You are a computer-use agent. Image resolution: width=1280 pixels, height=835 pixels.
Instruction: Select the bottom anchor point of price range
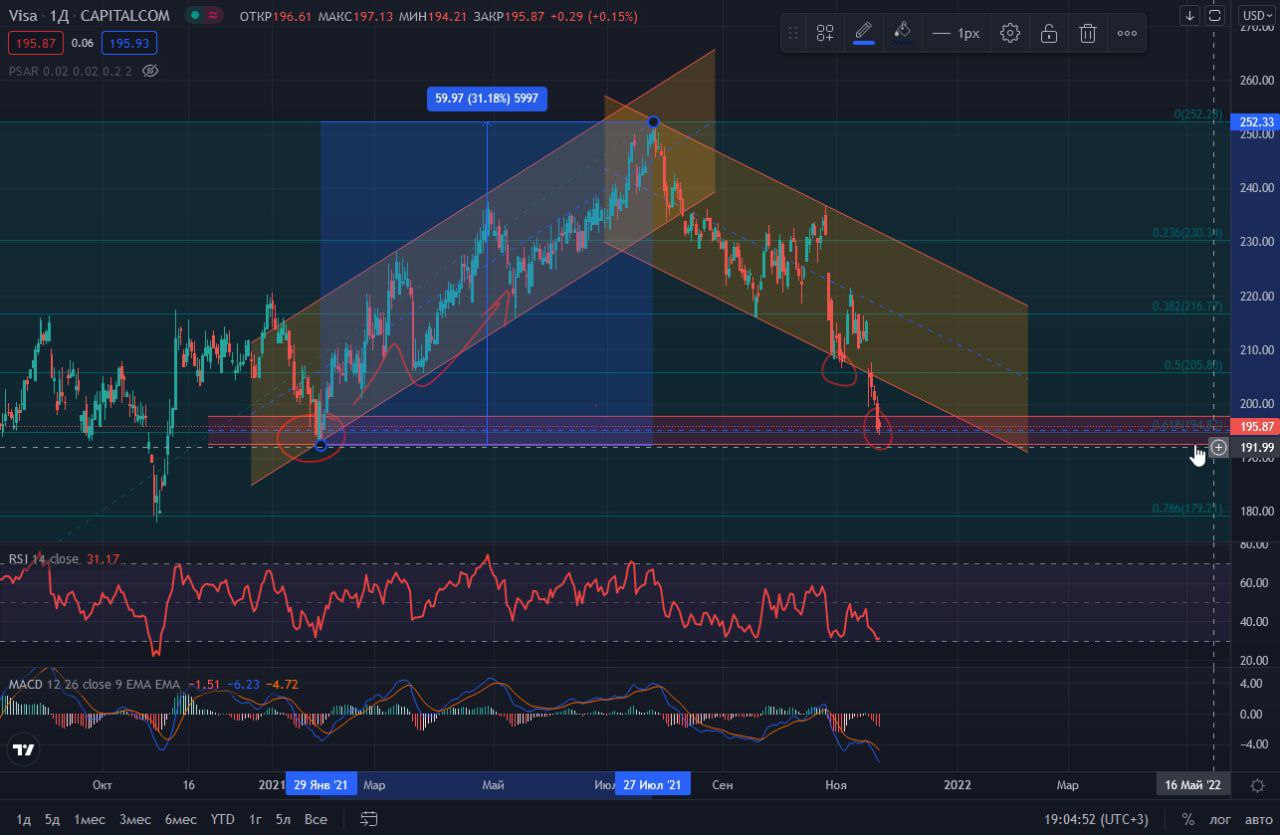[x=321, y=445]
